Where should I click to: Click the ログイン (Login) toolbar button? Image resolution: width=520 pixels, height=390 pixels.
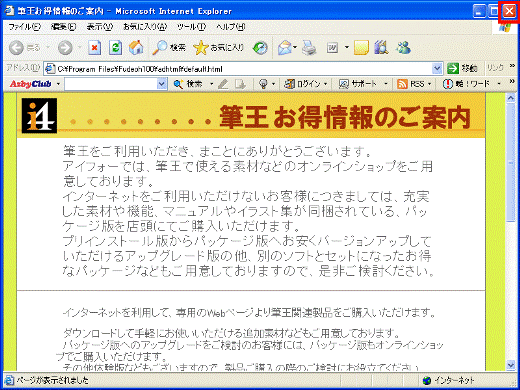[x=302, y=84]
